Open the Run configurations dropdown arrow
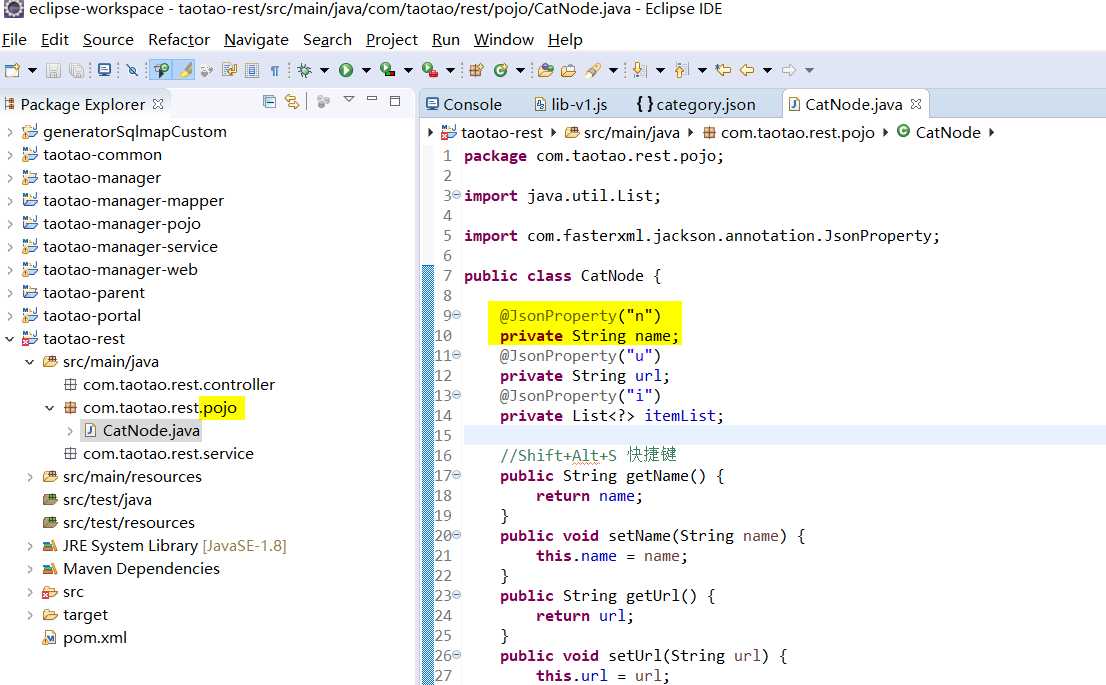1106x685 pixels. (x=366, y=70)
